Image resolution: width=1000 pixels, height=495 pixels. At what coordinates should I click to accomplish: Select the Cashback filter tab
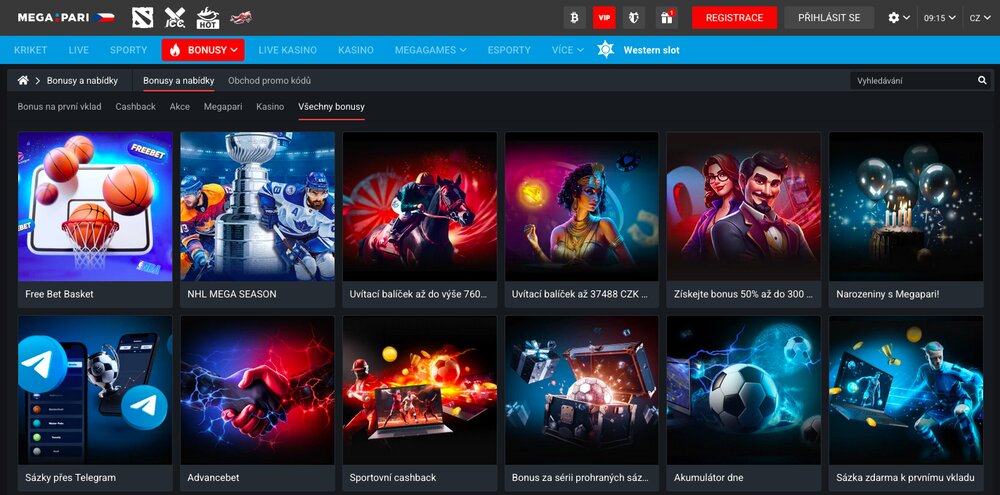tap(135, 107)
